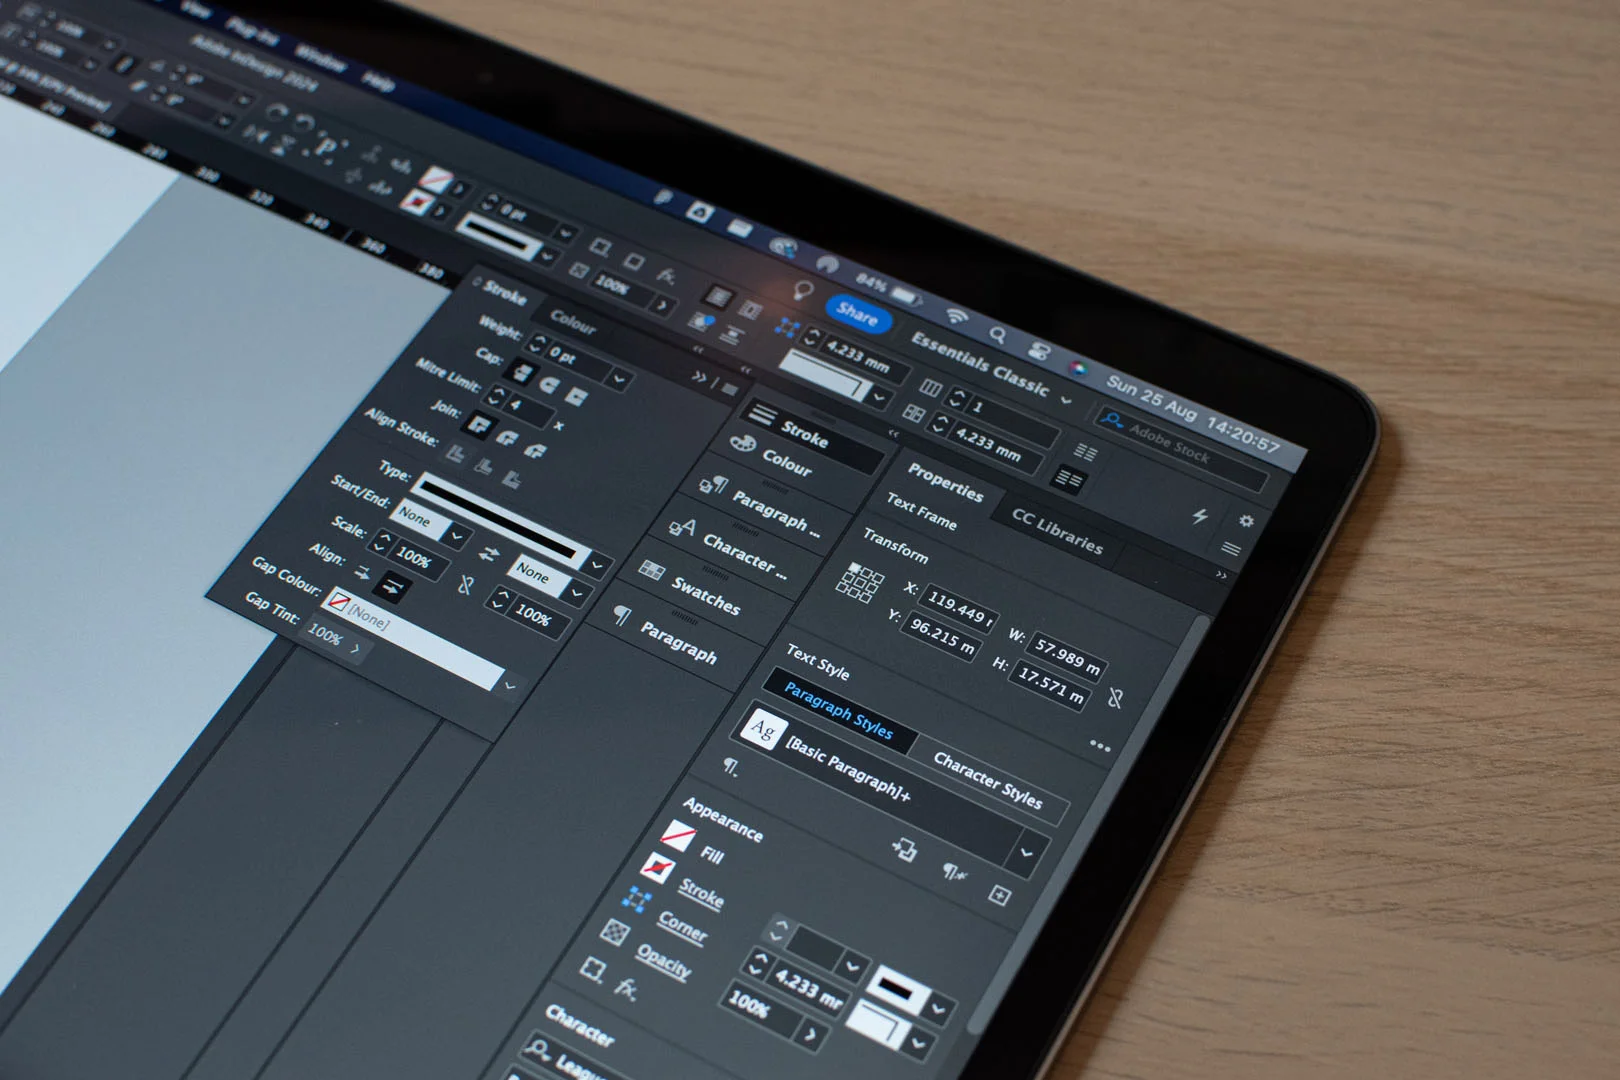
Task: Toggle link arrowhead start and end scales
Action: click(x=465, y=584)
